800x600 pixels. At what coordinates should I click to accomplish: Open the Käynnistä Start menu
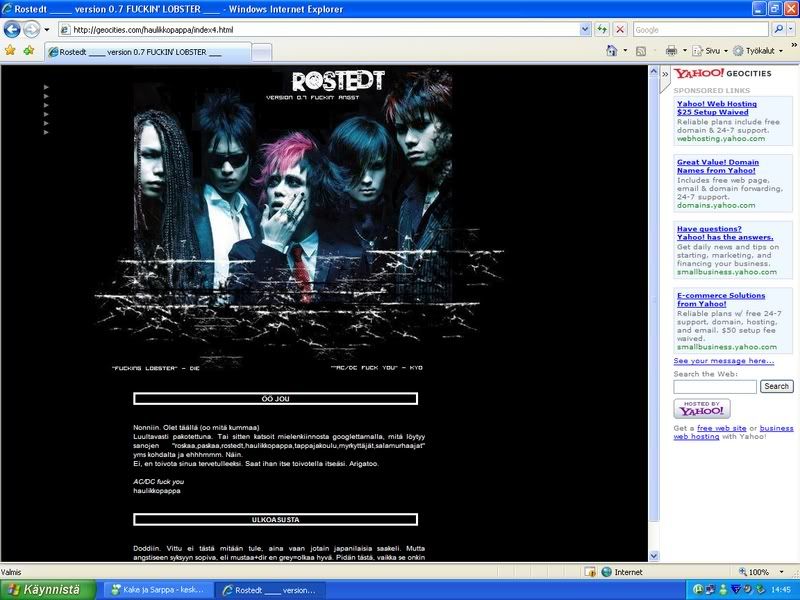pos(48,590)
